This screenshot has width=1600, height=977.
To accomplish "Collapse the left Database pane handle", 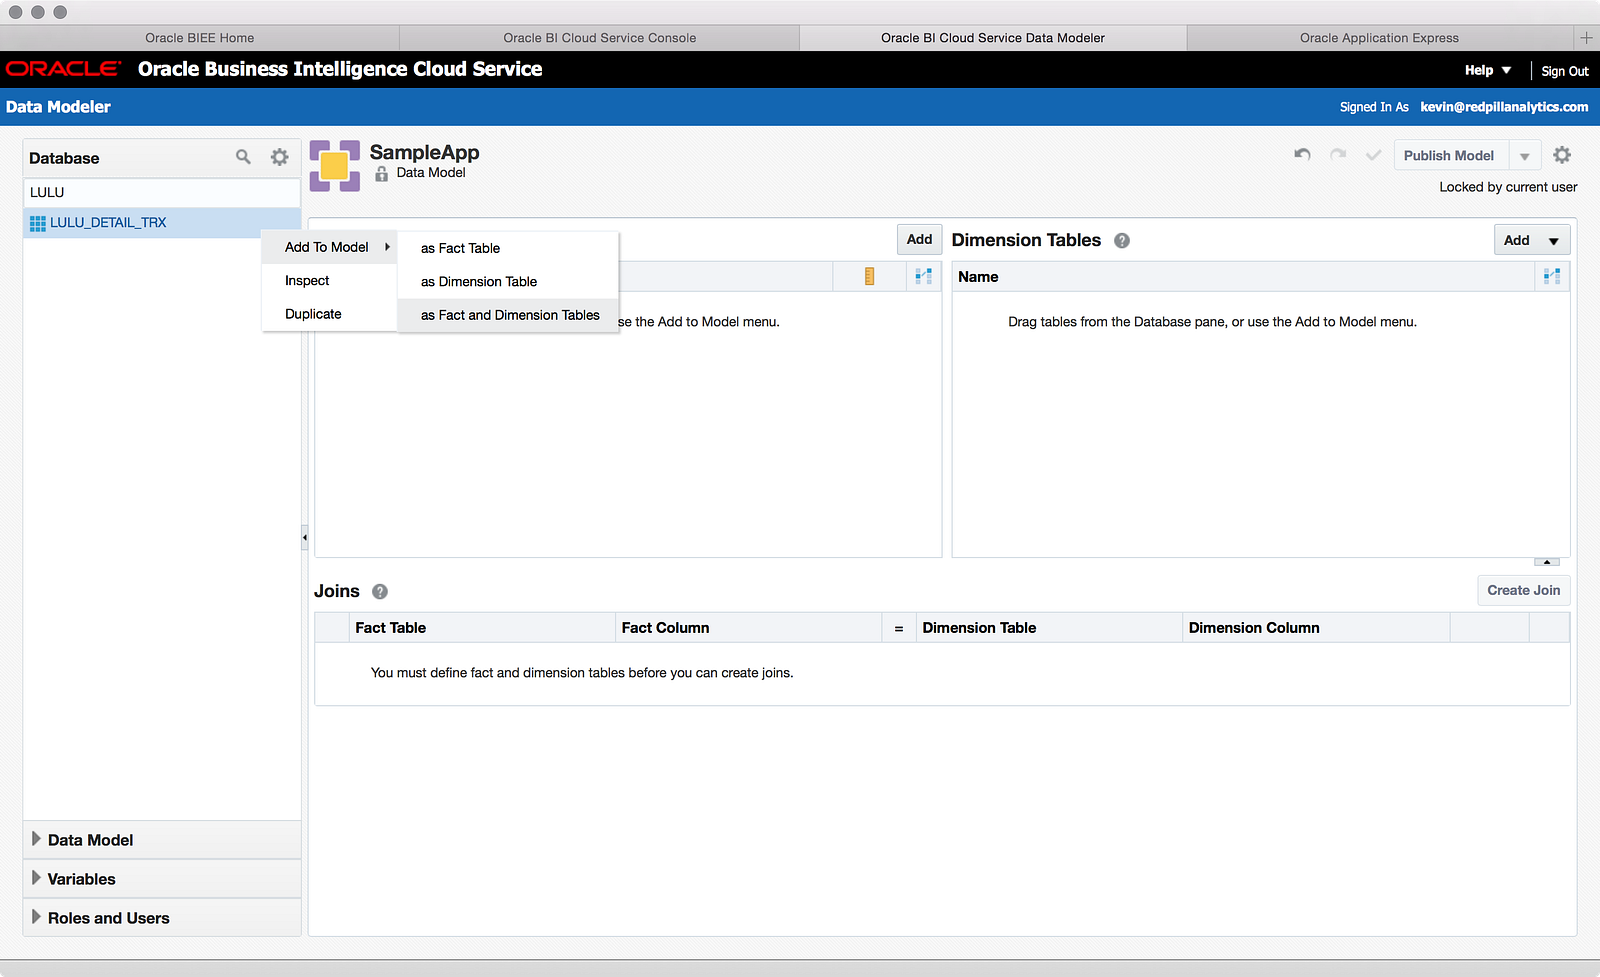I will 304,537.
